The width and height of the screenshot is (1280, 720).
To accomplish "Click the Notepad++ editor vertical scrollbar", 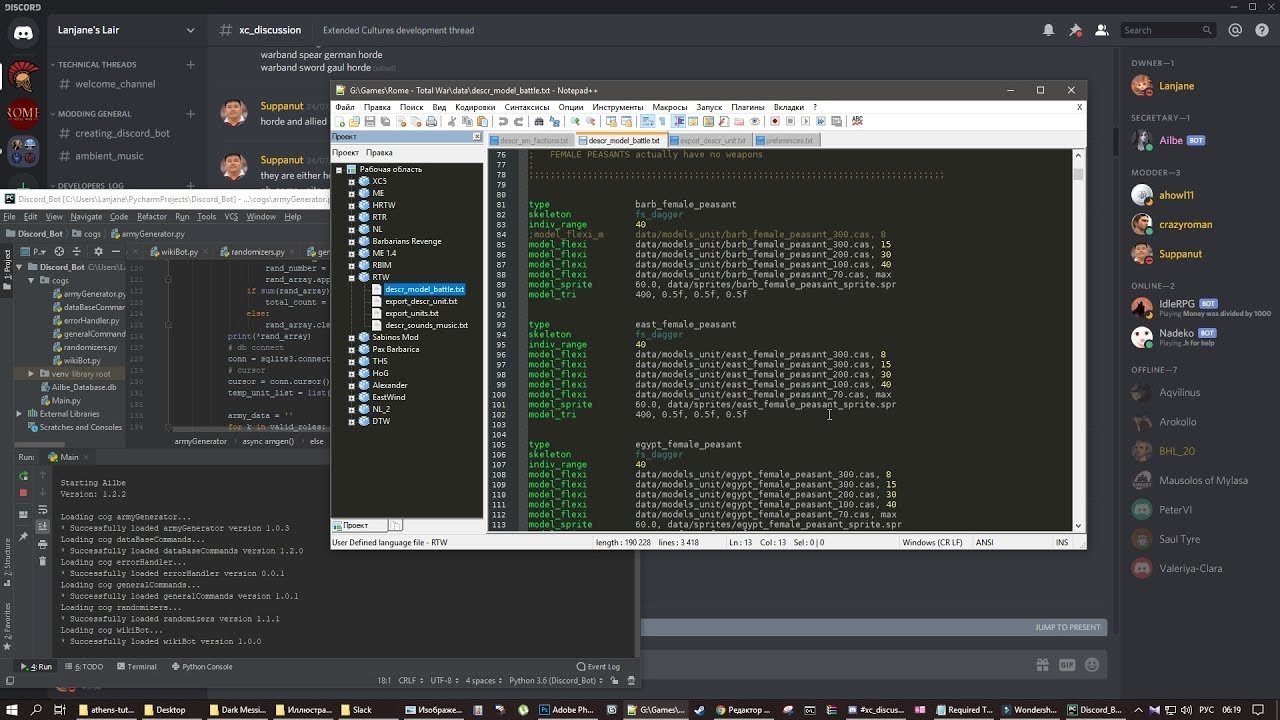I will [1079, 338].
